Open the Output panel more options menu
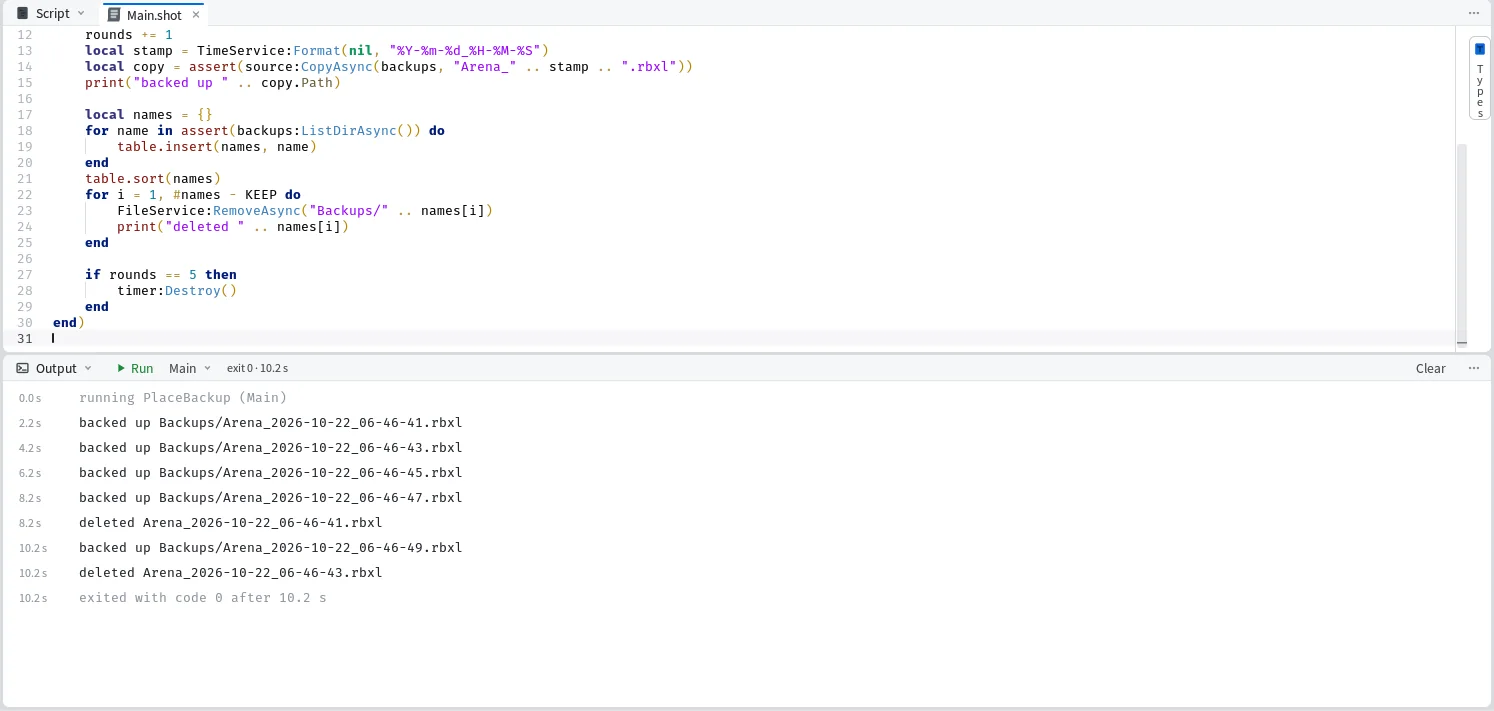The height and width of the screenshot is (711, 1494). click(x=1473, y=368)
